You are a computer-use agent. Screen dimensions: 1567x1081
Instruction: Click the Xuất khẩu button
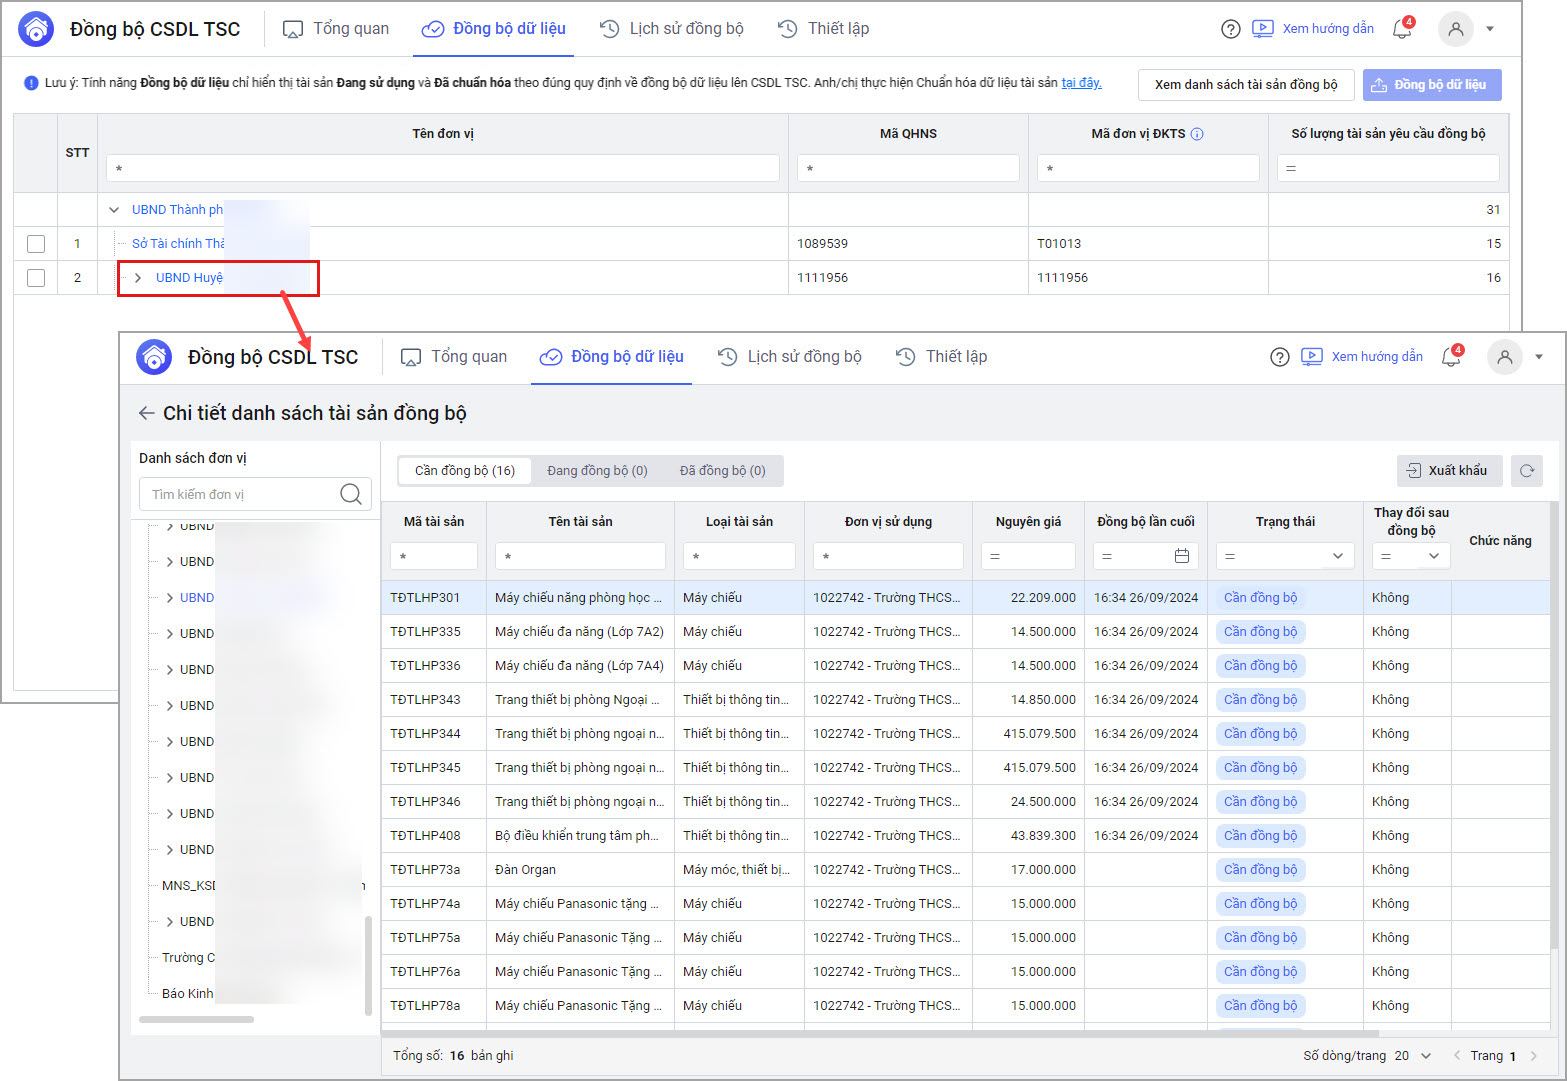(1447, 471)
